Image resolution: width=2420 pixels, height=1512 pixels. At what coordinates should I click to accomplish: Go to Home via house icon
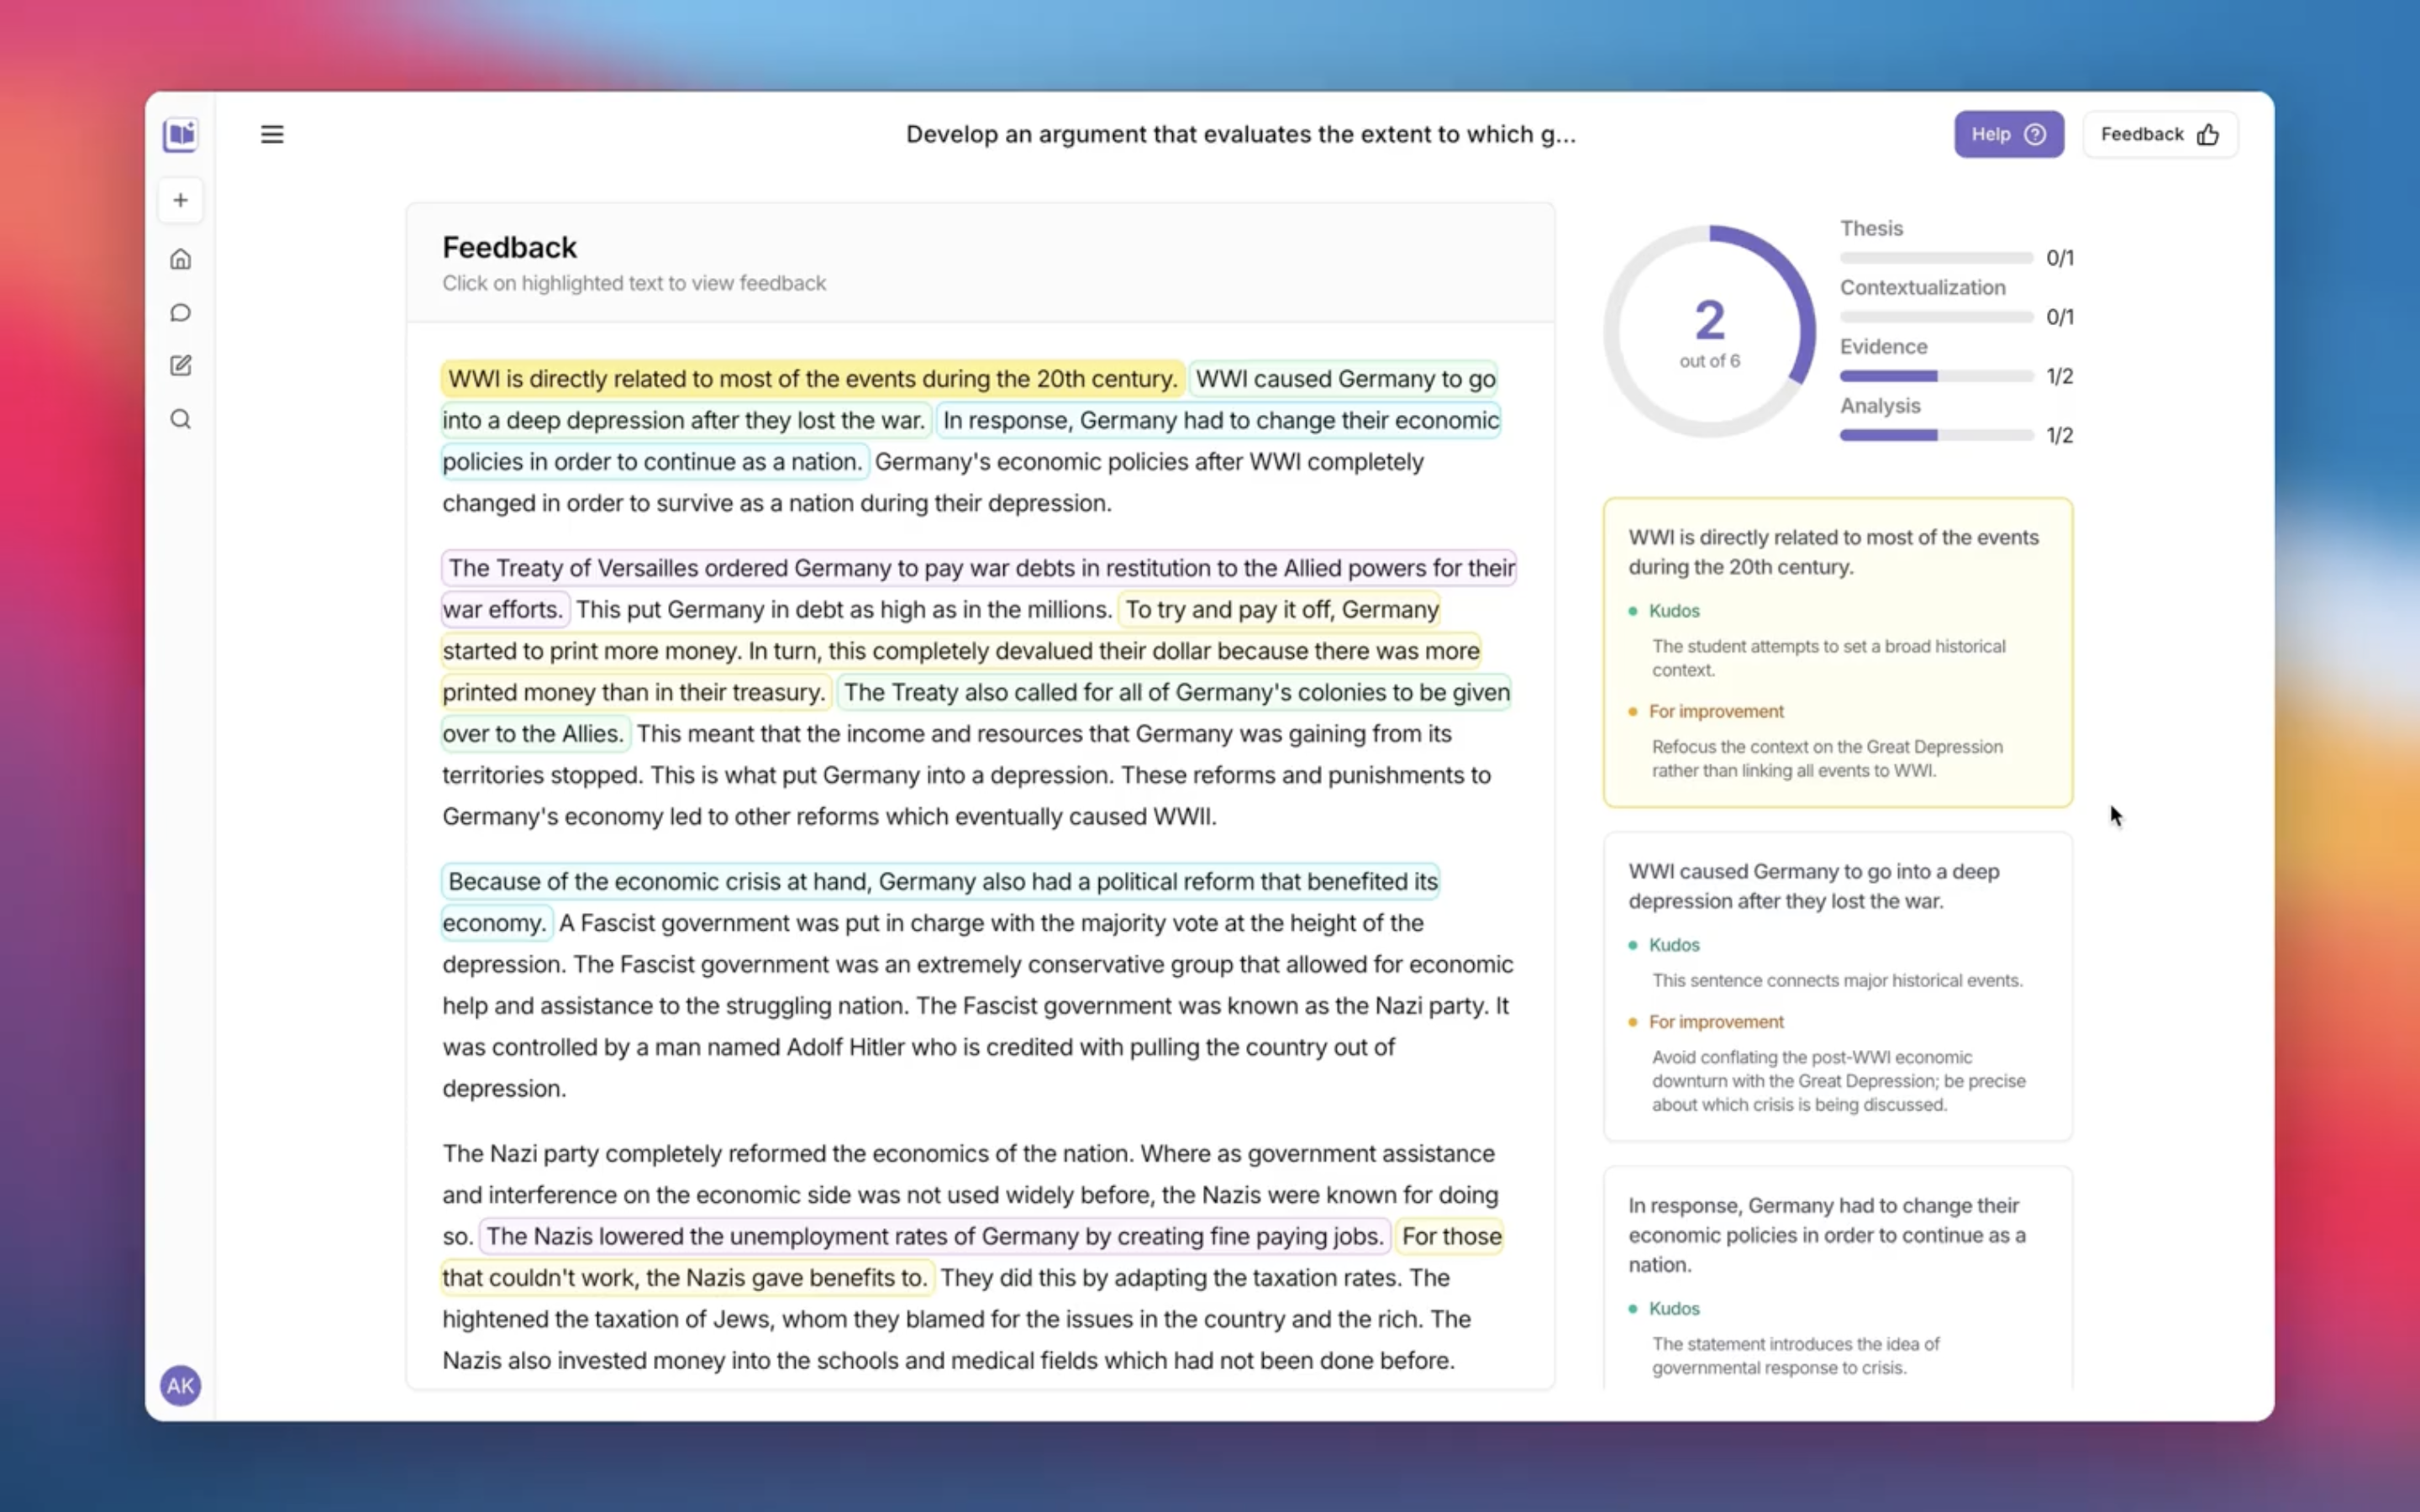(180, 259)
